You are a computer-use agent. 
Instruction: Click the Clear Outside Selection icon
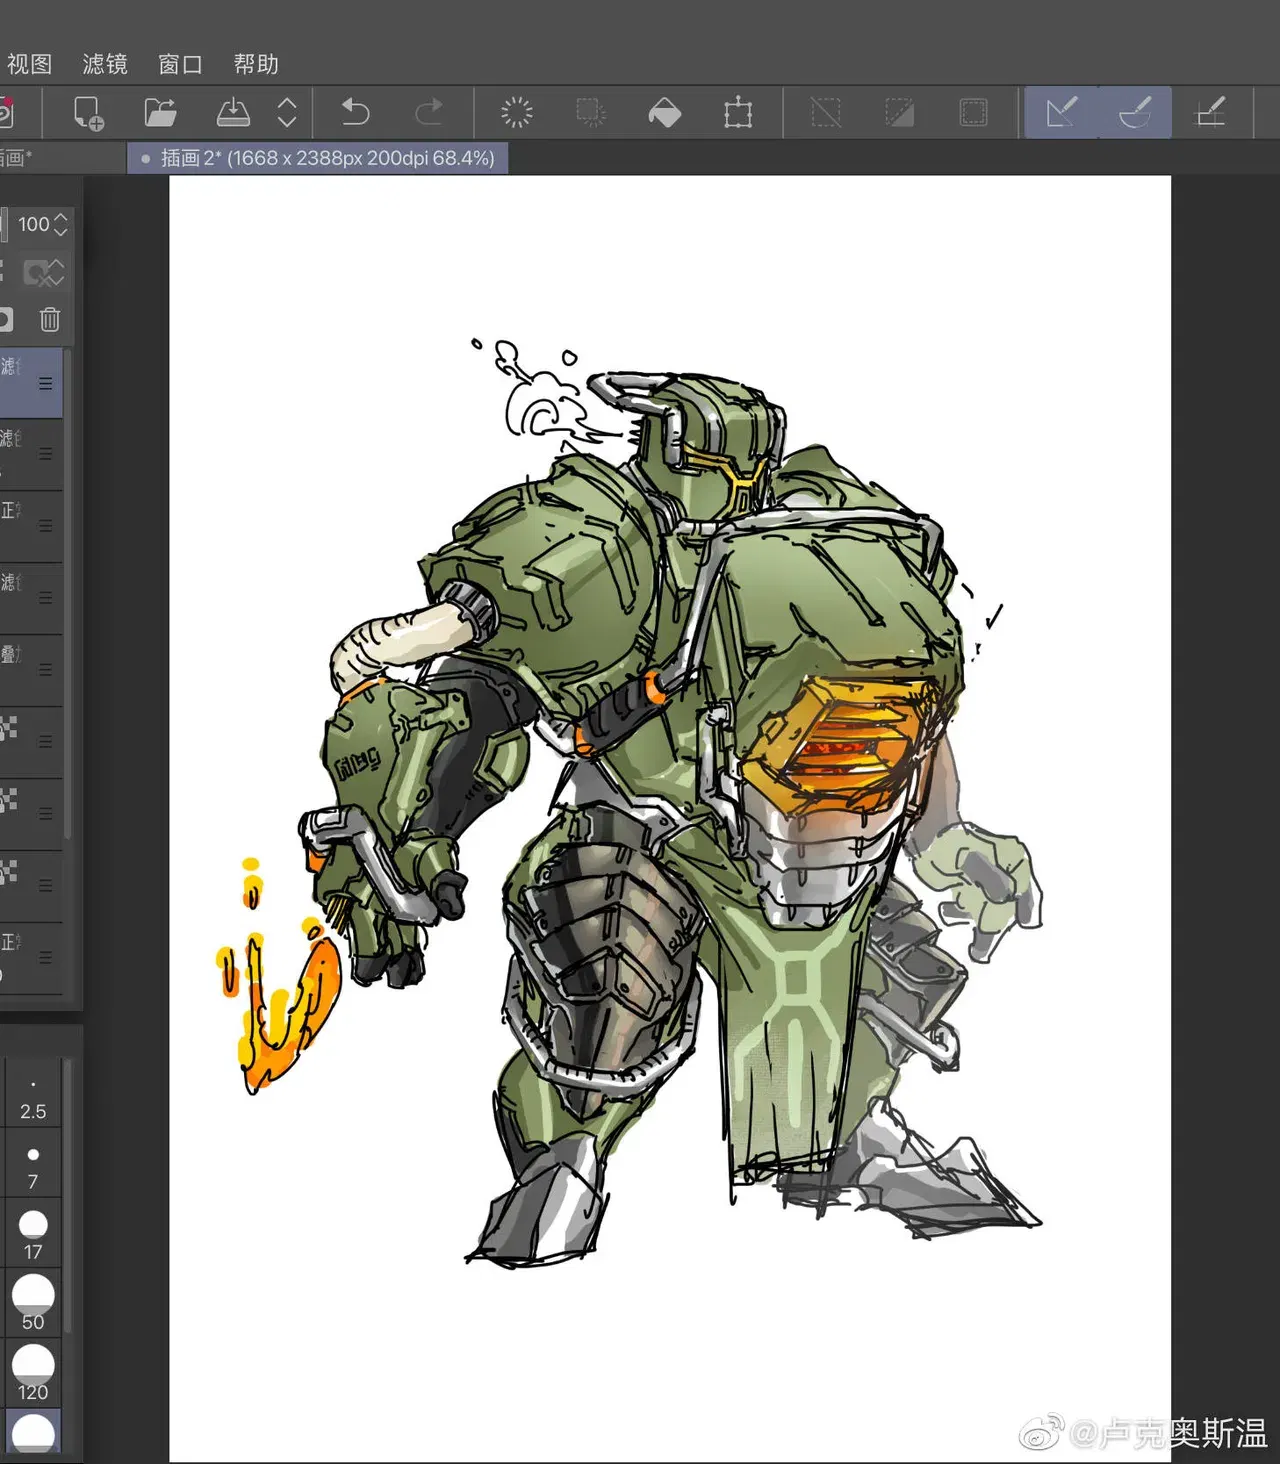(591, 112)
